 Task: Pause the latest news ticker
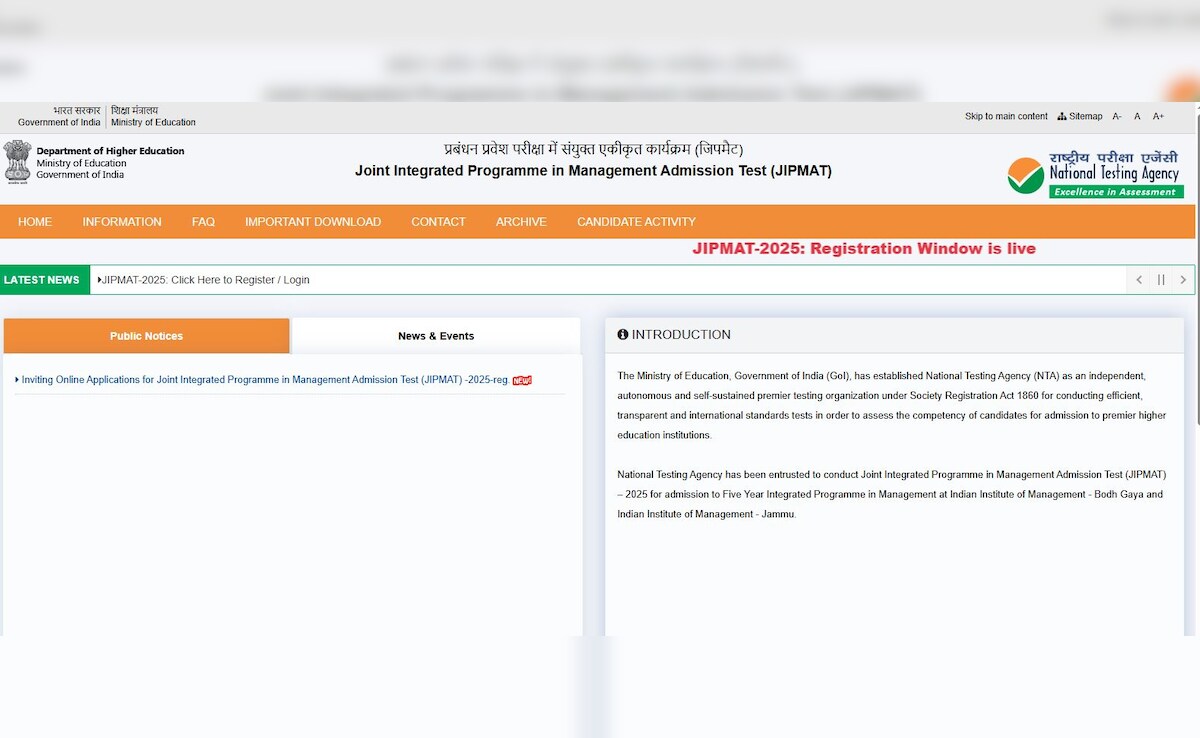(x=1161, y=280)
